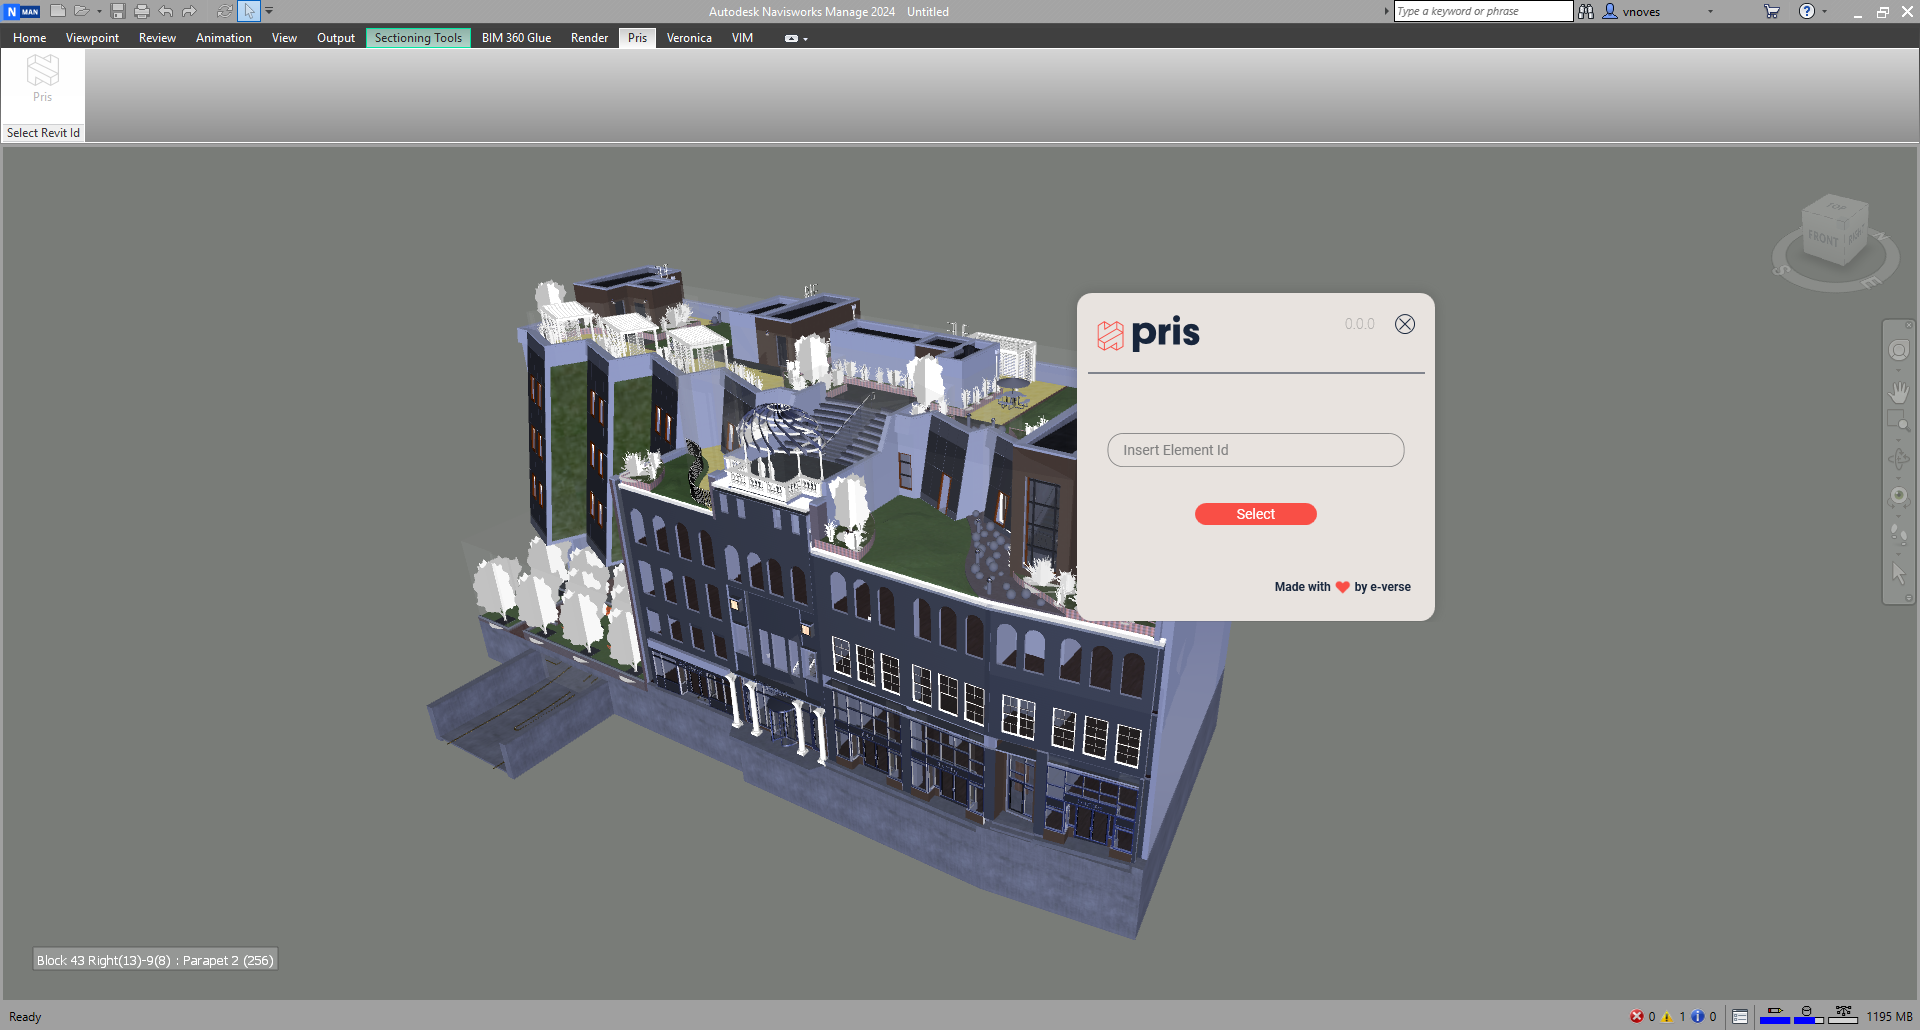Click the Print icon in quick access toolbar
This screenshot has height=1030, width=1920.
point(141,11)
